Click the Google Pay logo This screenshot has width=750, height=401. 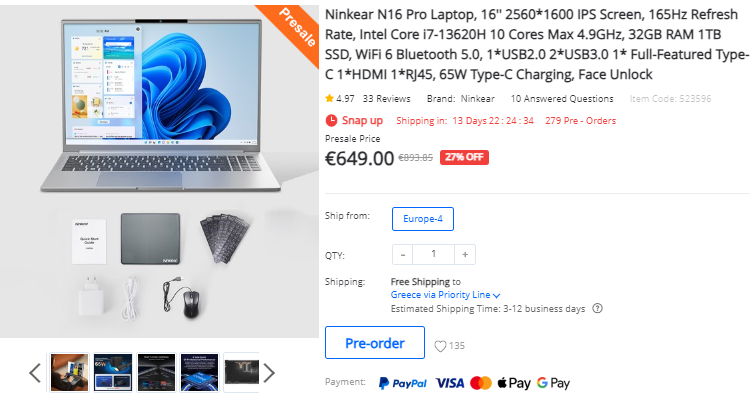(x=553, y=383)
